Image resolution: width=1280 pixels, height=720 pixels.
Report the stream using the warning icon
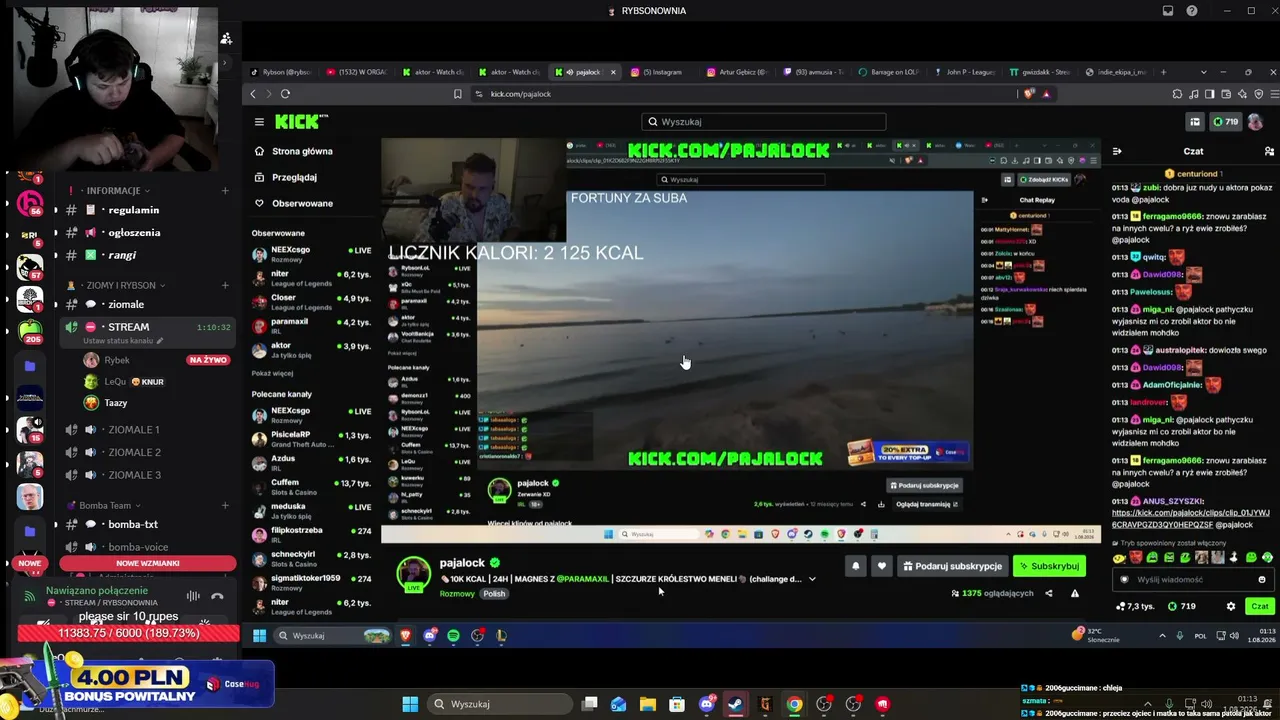(x=1075, y=593)
